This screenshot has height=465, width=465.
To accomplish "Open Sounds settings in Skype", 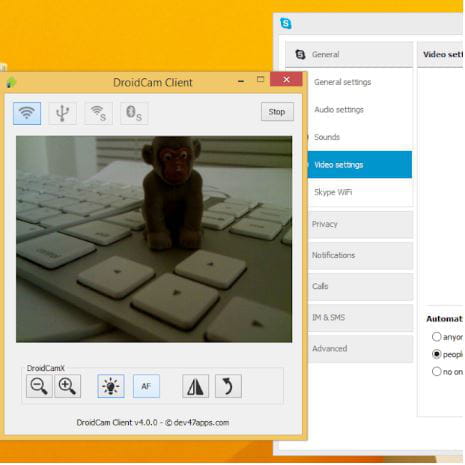I will point(327,137).
